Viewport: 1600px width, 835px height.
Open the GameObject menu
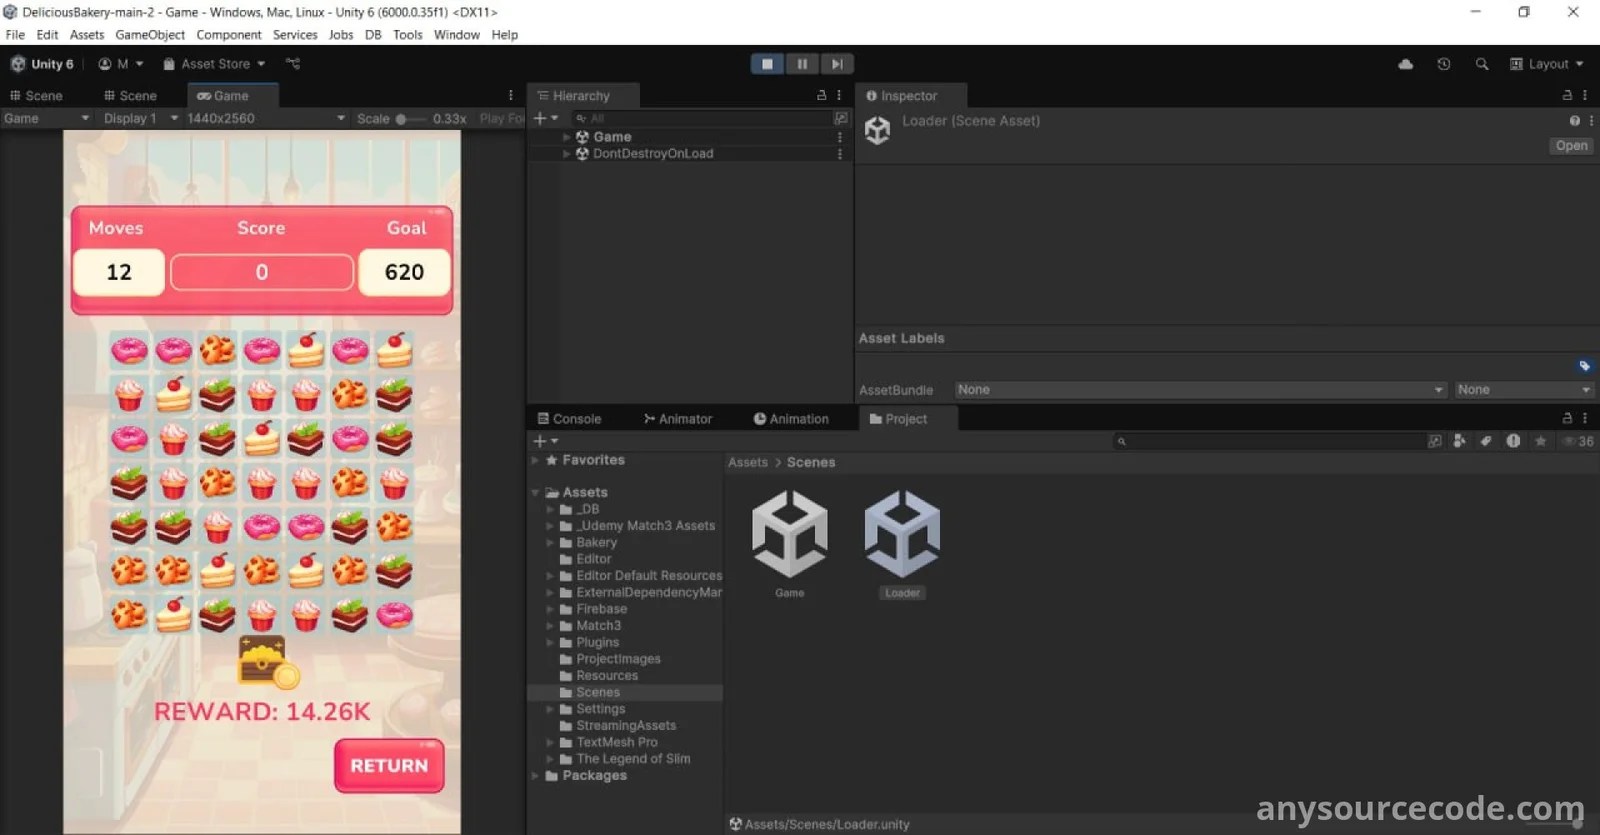pos(150,35)
